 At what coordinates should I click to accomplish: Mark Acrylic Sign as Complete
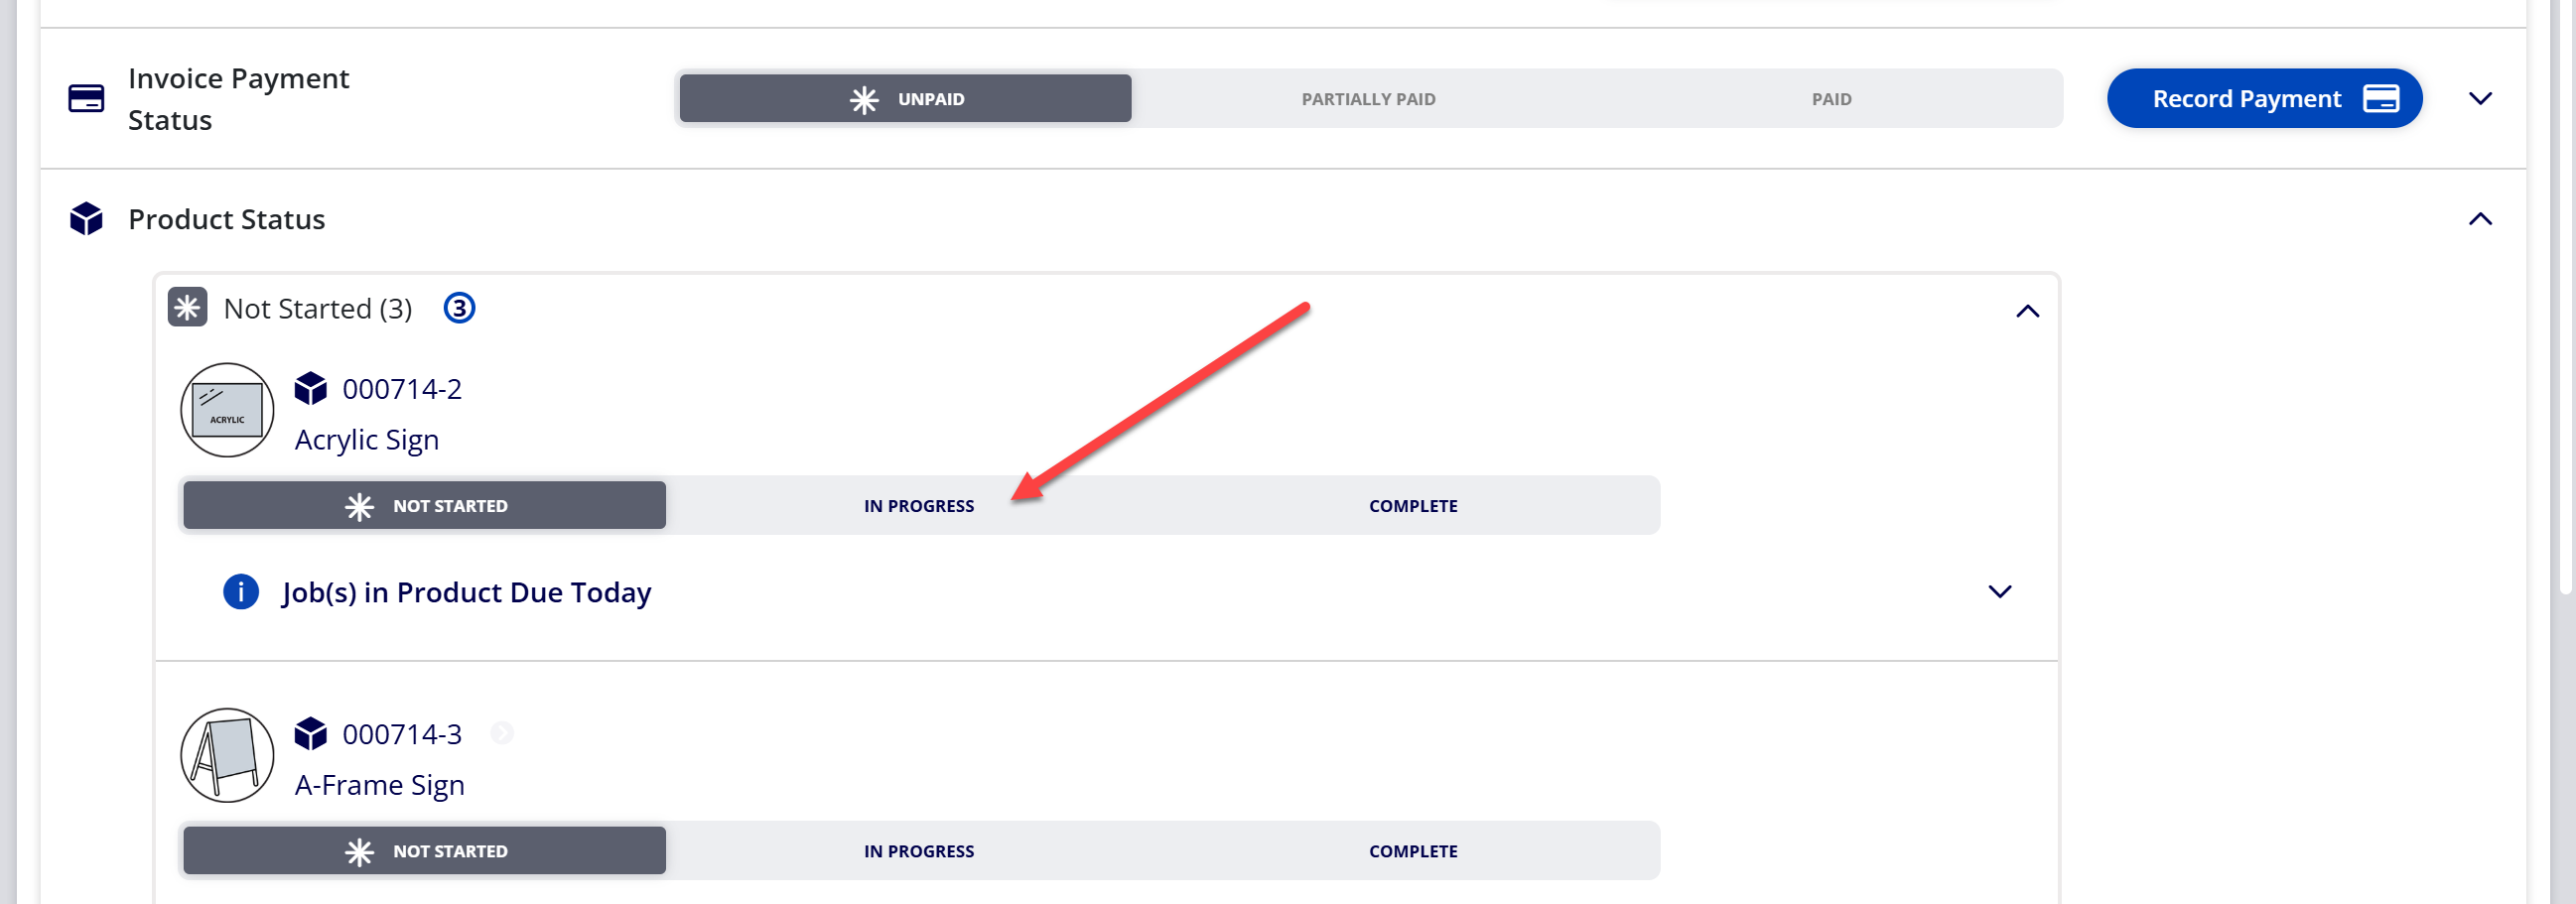click(x=1412, y=505)
